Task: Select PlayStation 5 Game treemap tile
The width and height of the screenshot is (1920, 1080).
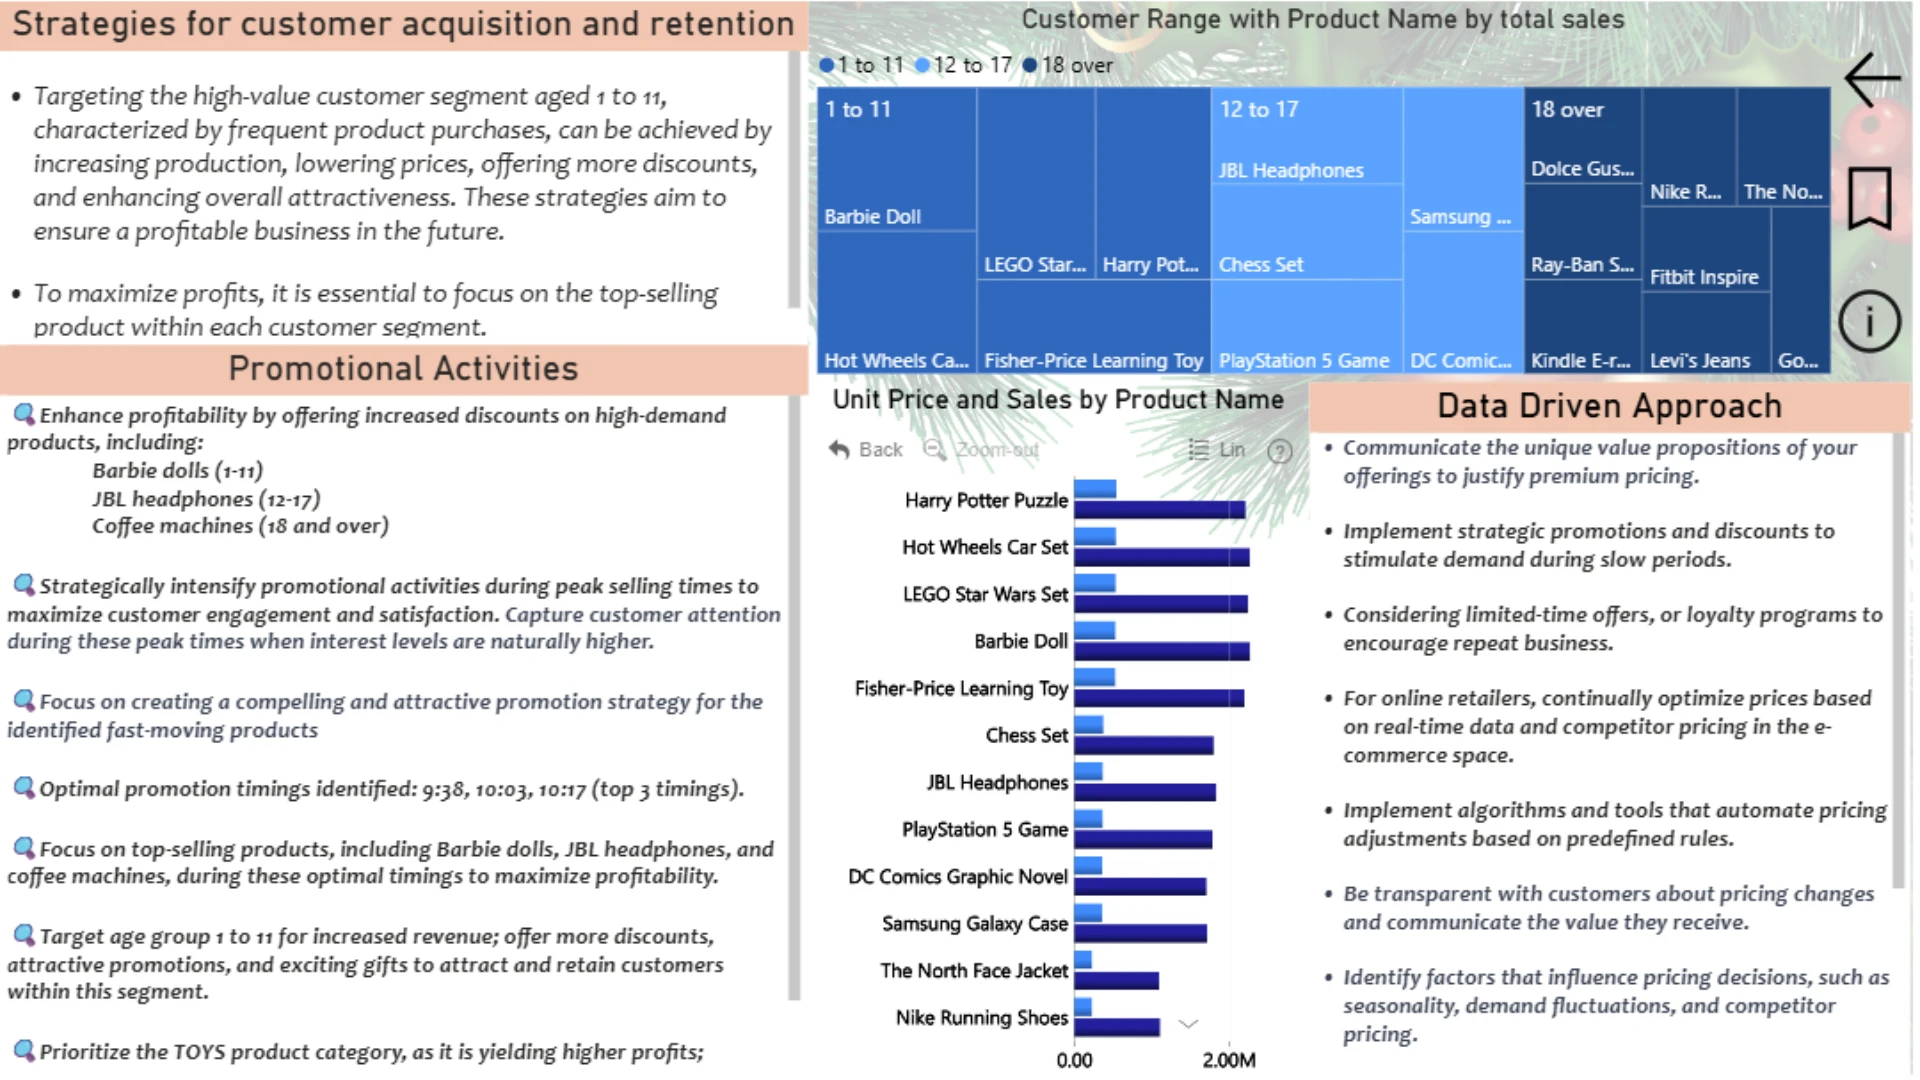Action: [x=1306, y=327]
